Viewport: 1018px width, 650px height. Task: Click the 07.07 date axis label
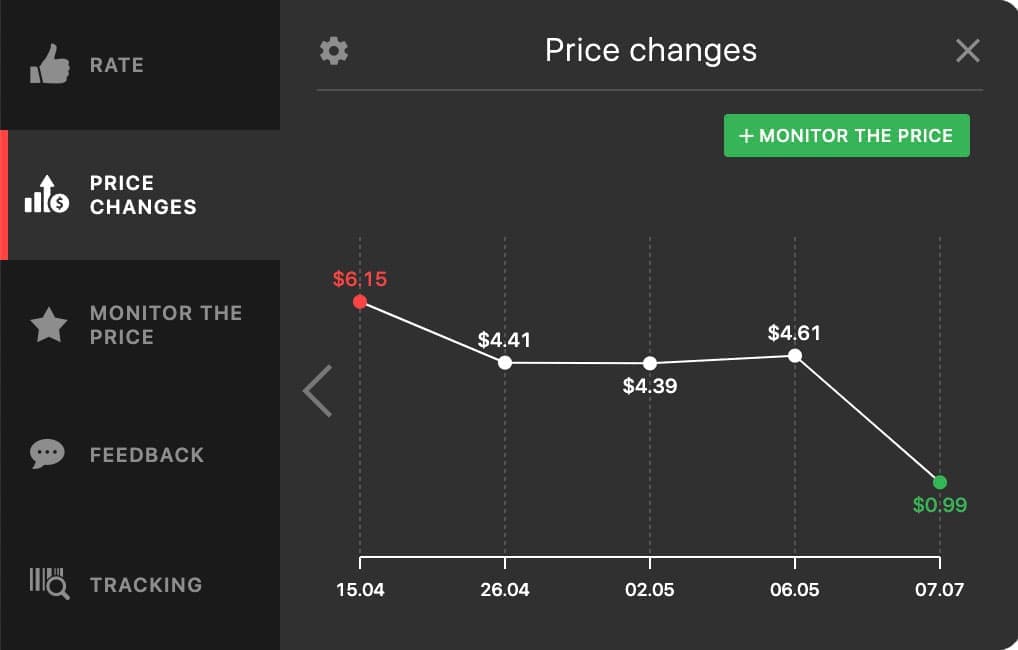coord(940,589)
